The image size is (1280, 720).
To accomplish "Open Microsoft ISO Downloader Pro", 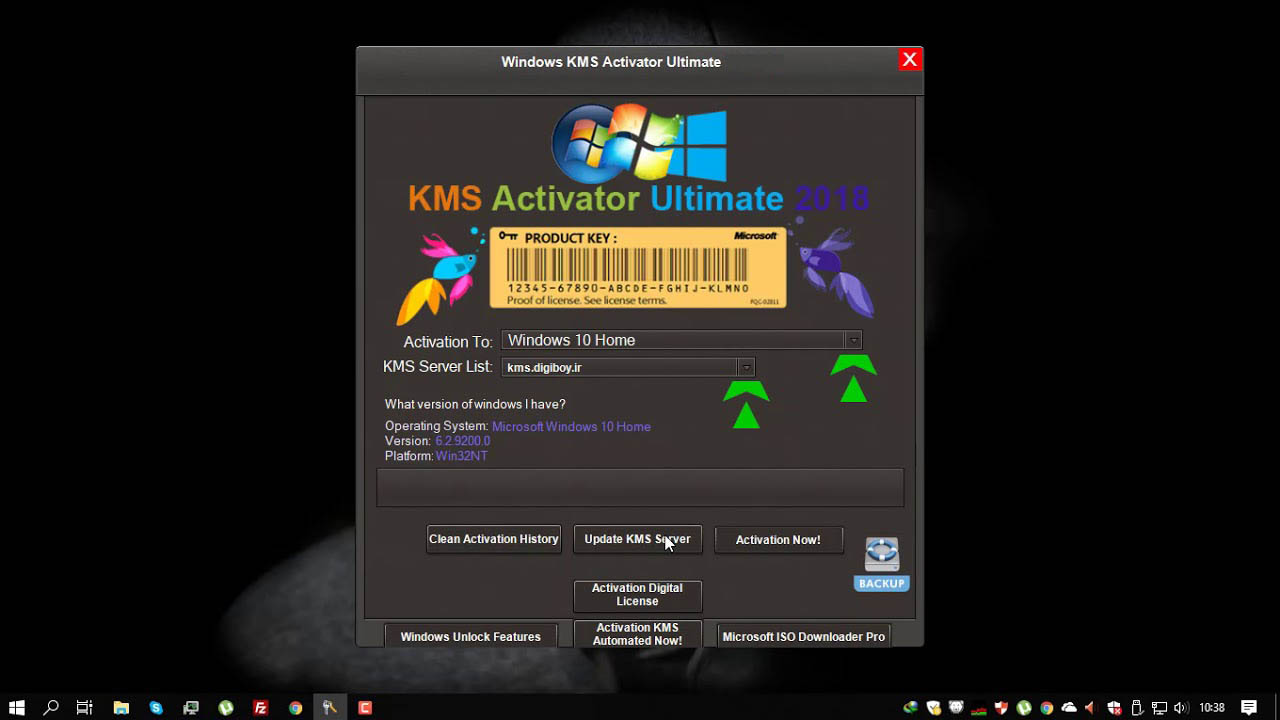I will 803,636.
